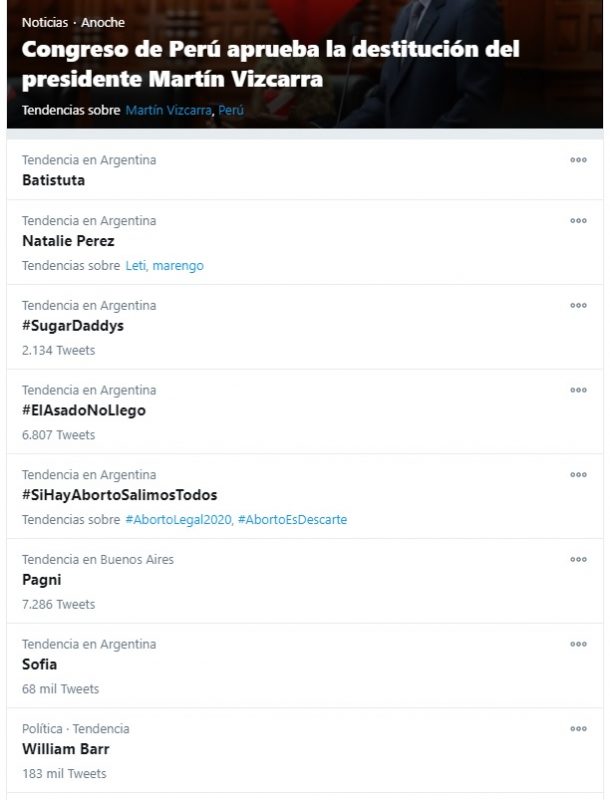Select the #SugarDaddys trending hashtag
This screenshot has height=800, width=610.
click(x=73, y=326)
